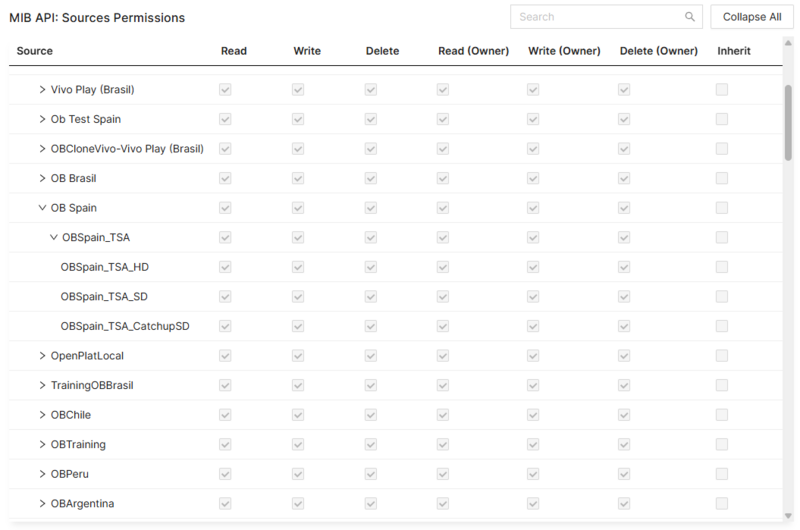Select the OBSpain_TSA_CatchupSD tree item

[x=125, y=326]
